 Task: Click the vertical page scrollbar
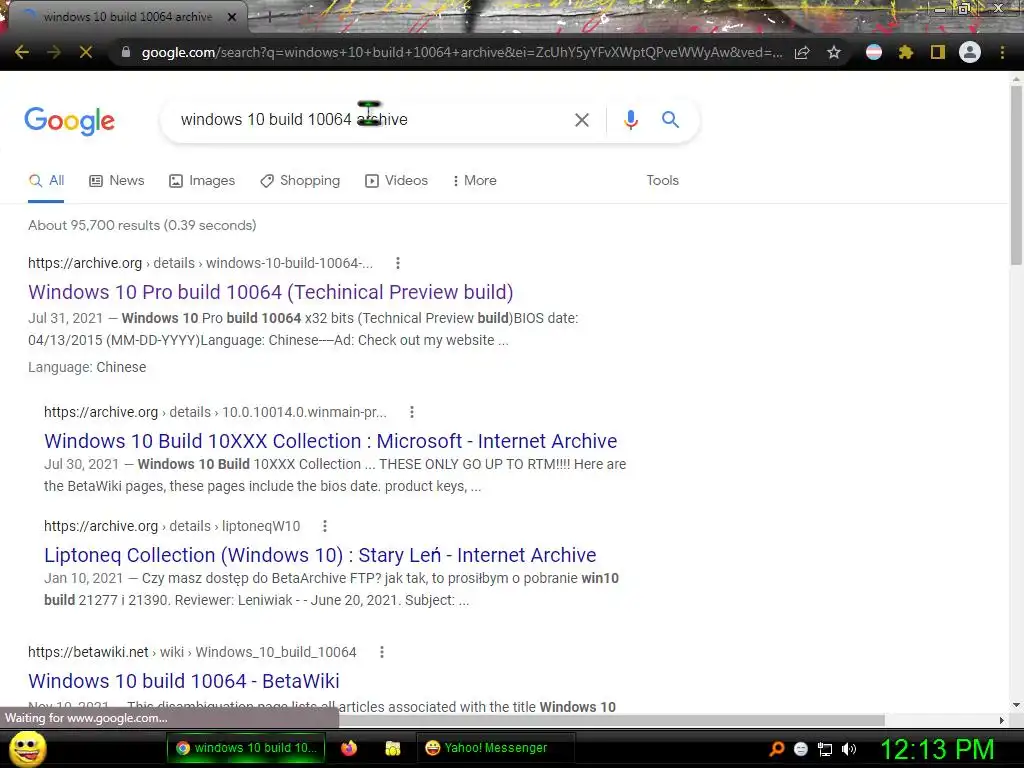tap(1016, 176)
